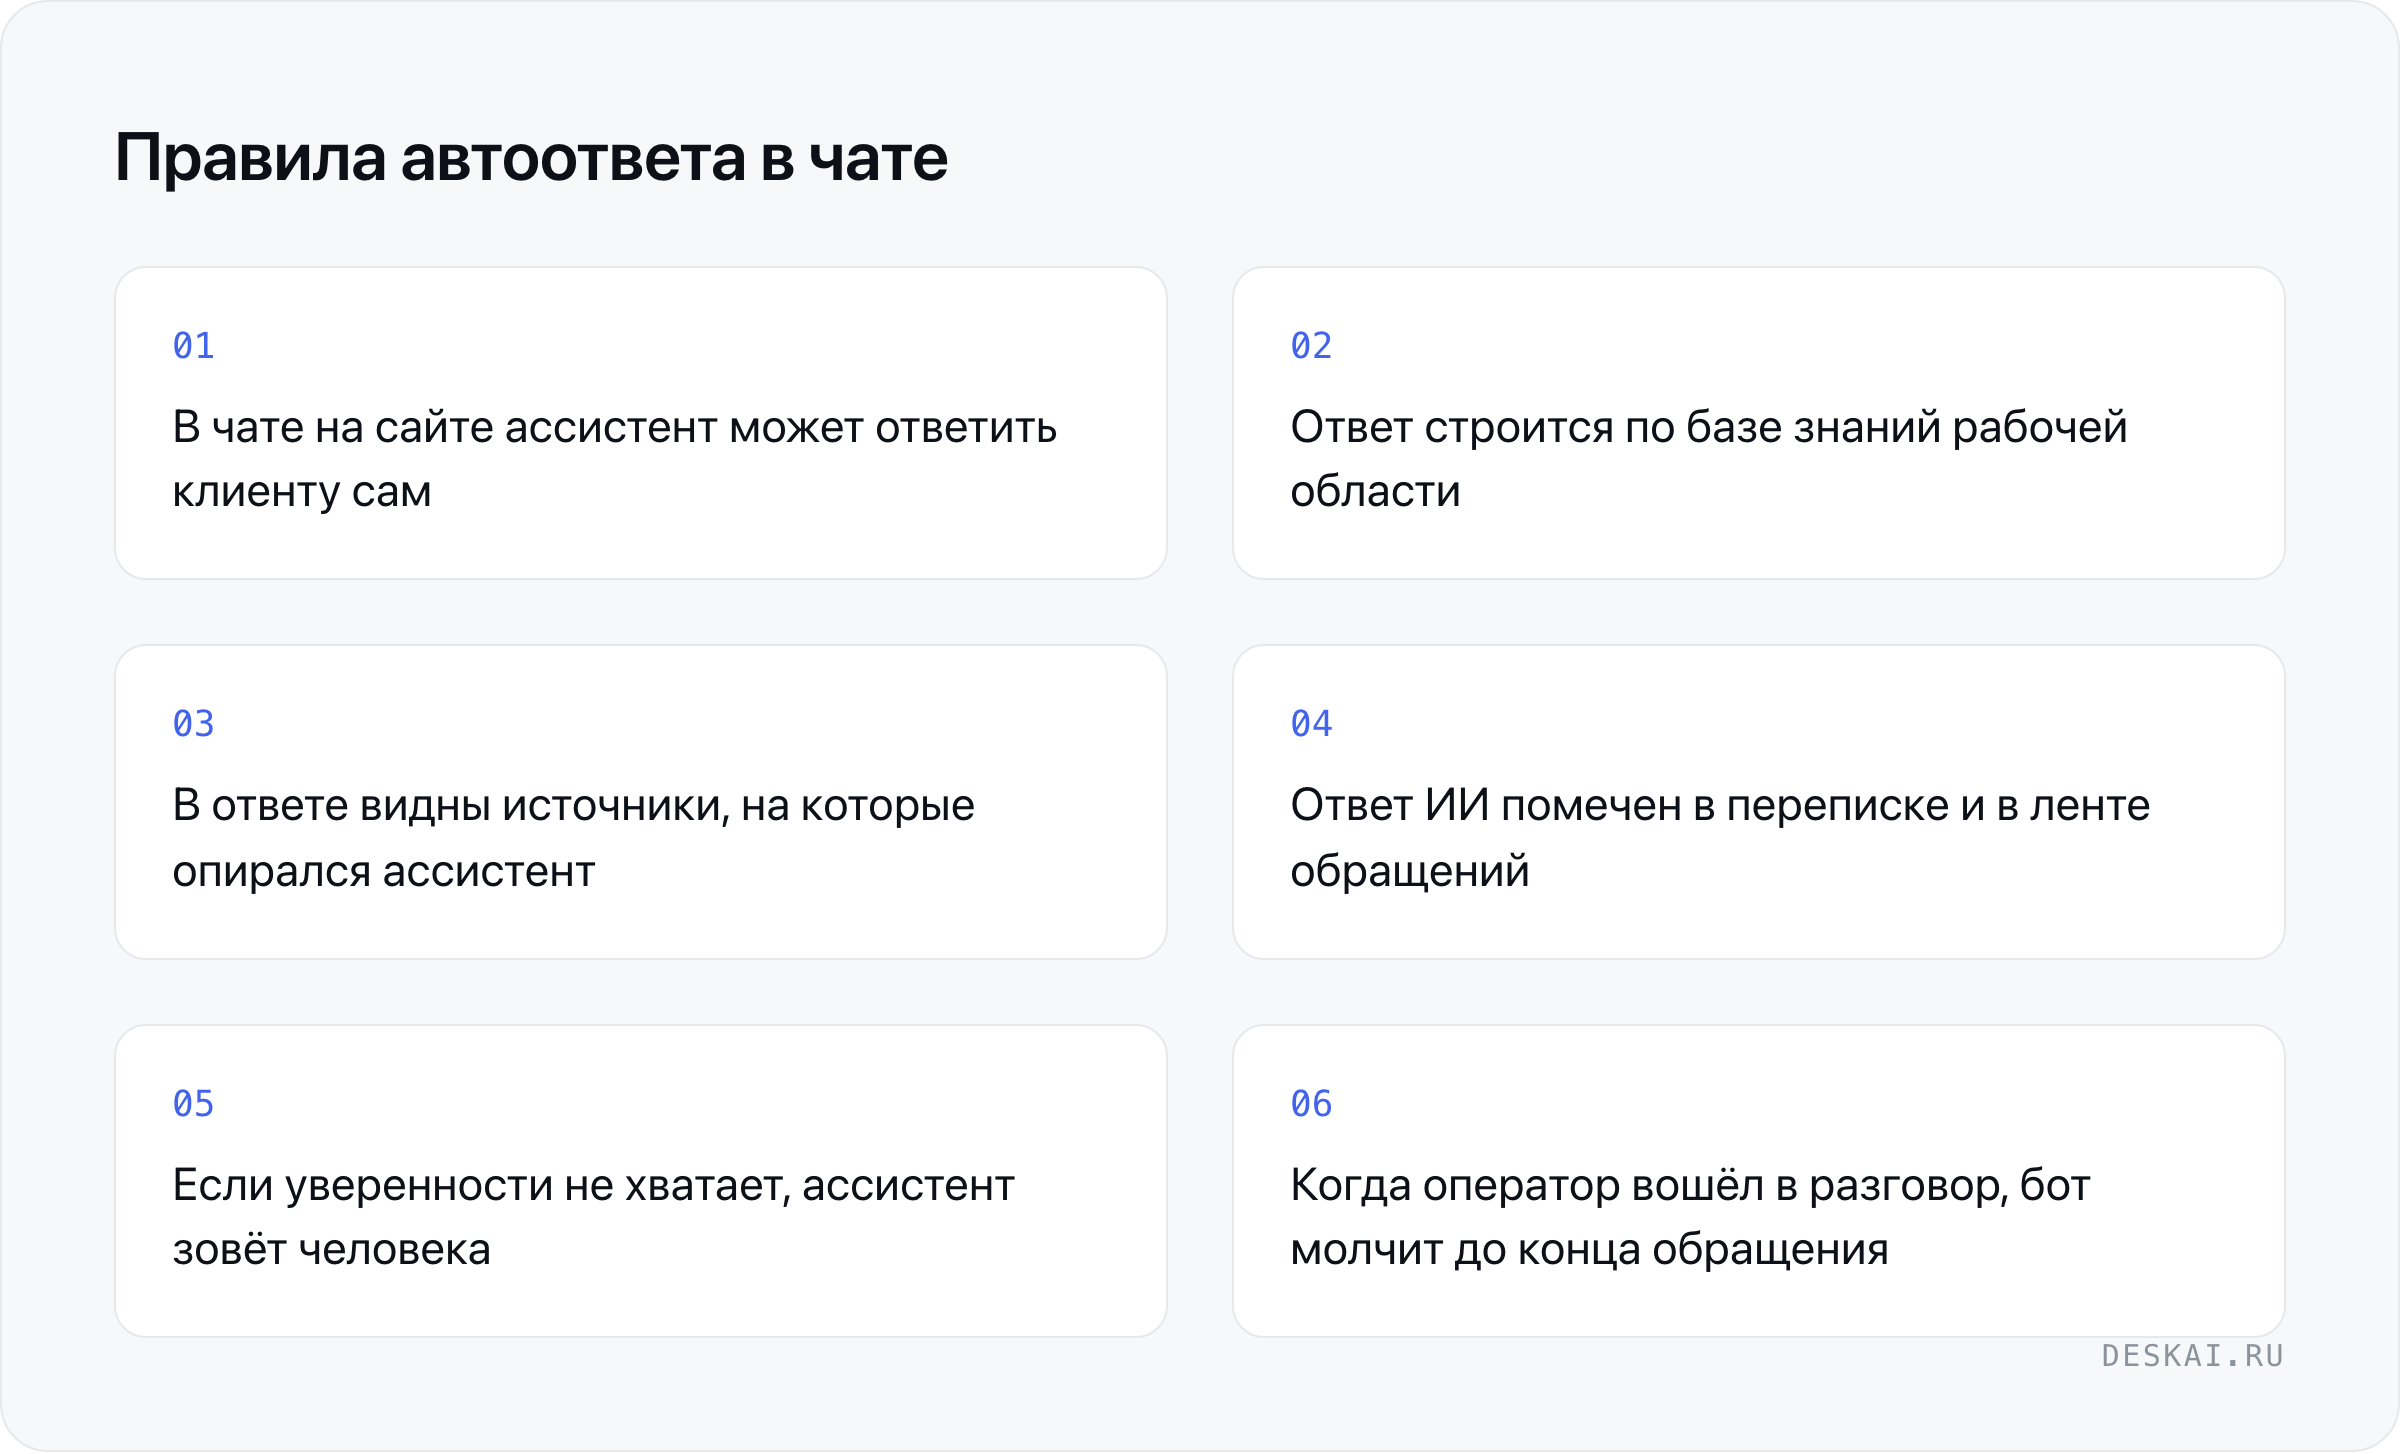Click the number label "04"

pyautogui.click(x=1312, y=724)
